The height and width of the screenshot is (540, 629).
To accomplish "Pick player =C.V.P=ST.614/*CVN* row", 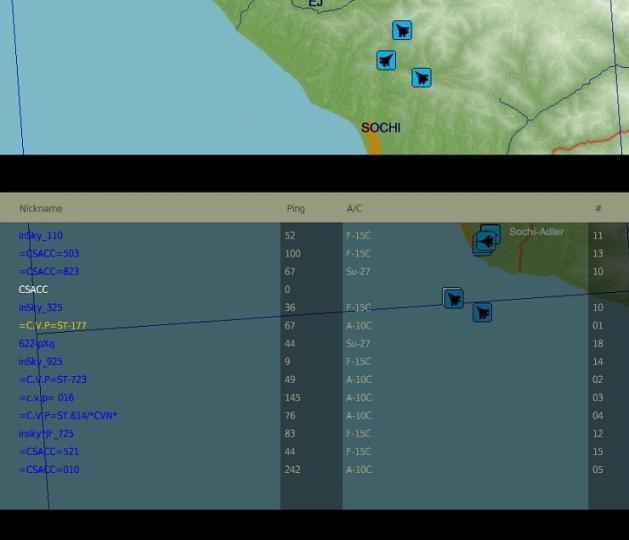I will coord(68,416).
